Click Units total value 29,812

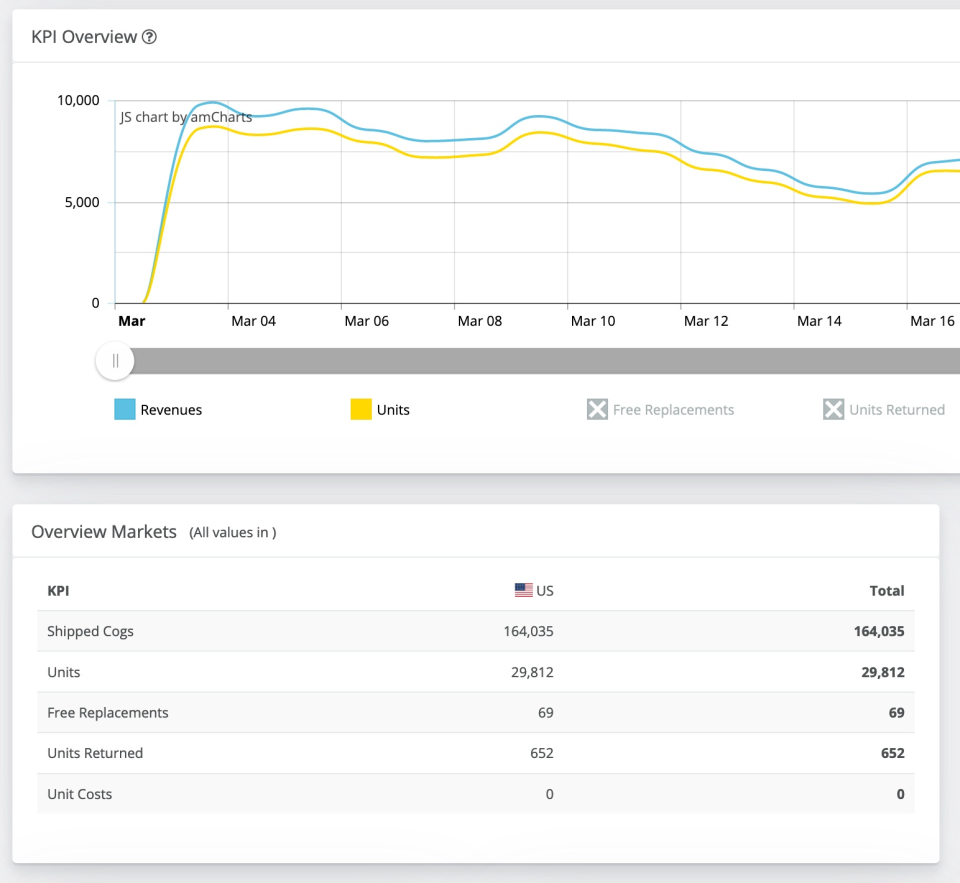pyautogui.click(x=882, y=672)
